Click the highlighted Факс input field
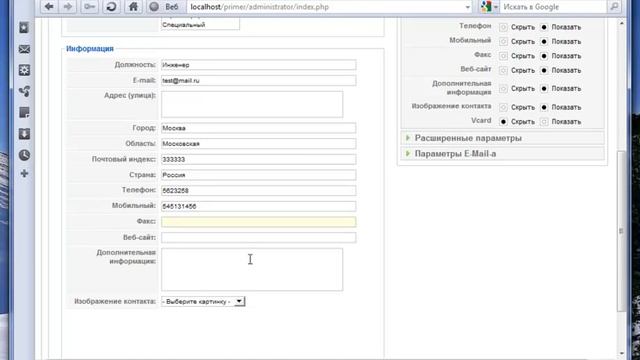The height and width of the screenshot is (360, 640). point(258,222)
